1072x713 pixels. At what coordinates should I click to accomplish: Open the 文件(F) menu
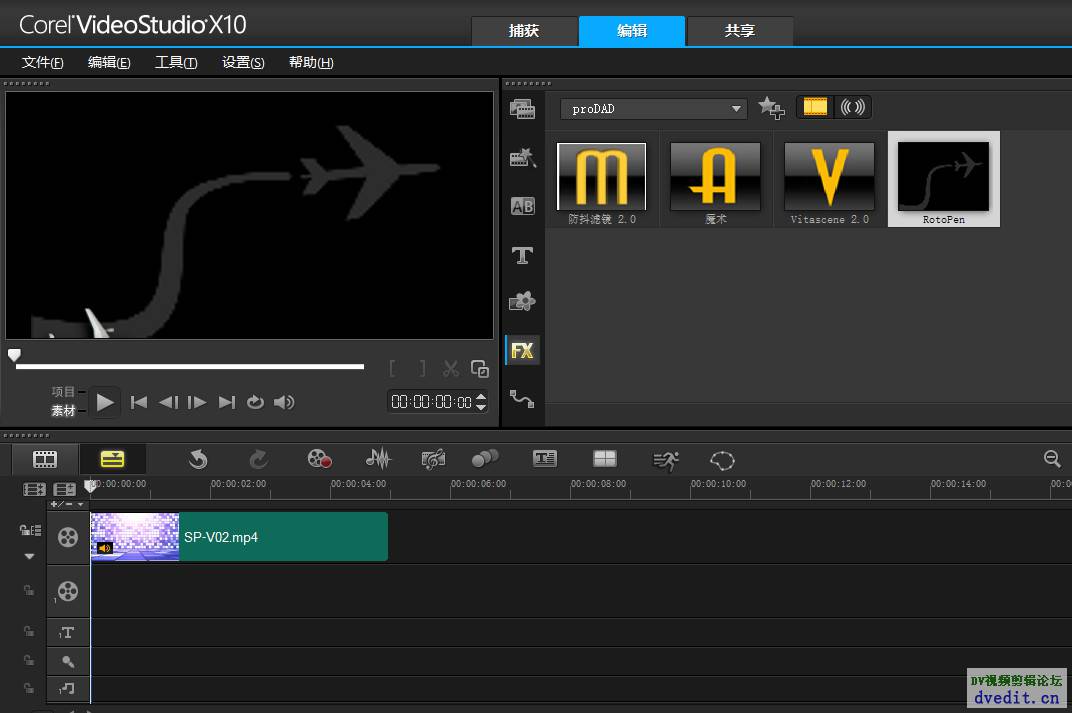click(x=42, y=62)
